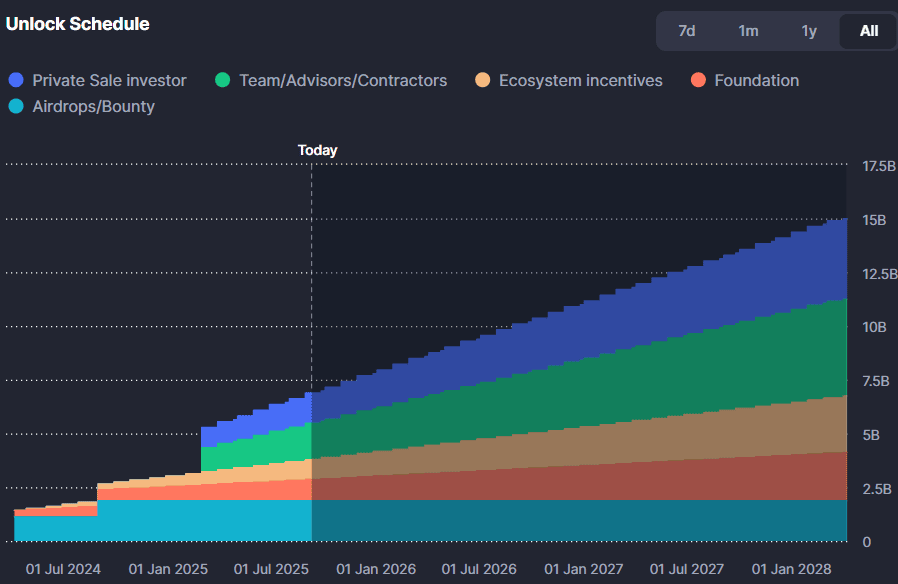
Task: Click the blue Private Sale investor legend dot
Action: (x=16, y=80)
